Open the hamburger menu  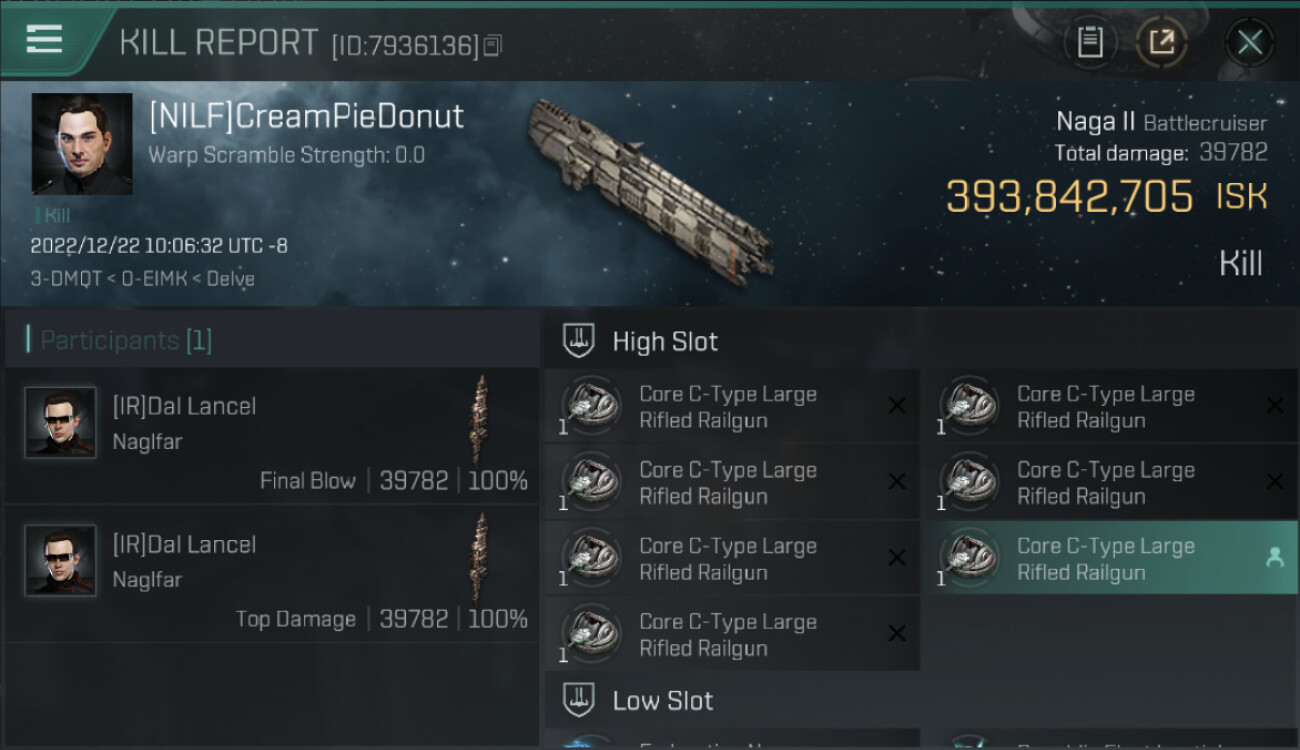tap(44, 40)
